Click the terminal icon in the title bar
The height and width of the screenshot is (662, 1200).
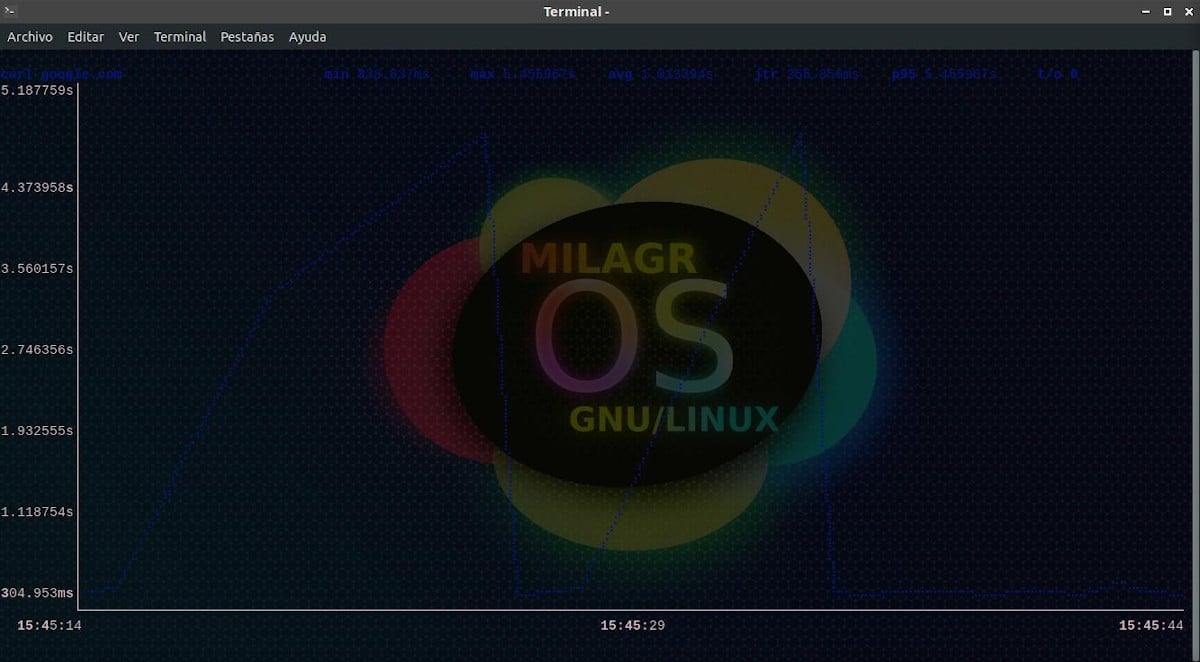[9, 11]
